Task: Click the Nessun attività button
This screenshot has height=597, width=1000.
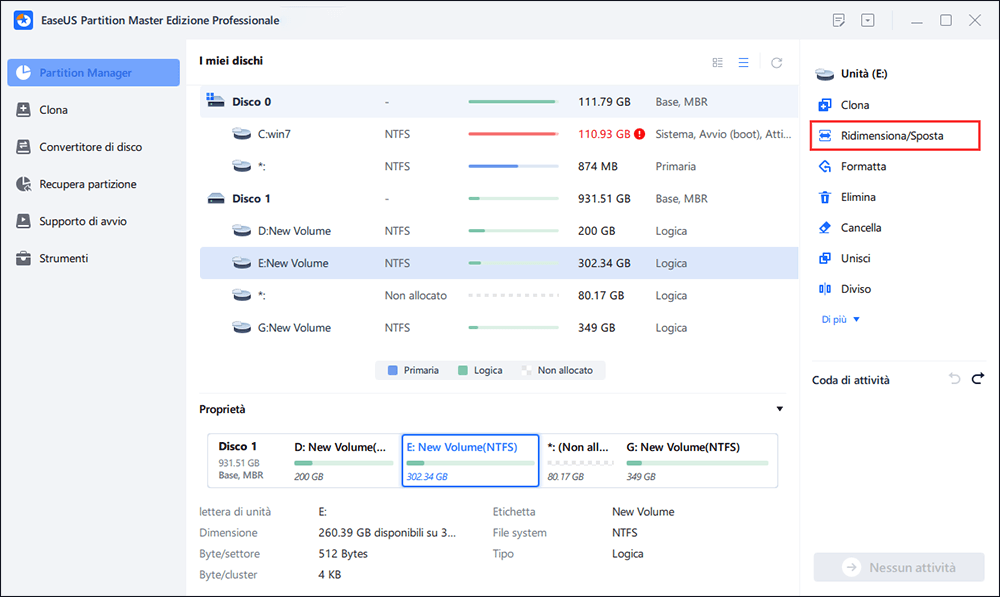Action: pyautogui.click(x=899, y=567)
